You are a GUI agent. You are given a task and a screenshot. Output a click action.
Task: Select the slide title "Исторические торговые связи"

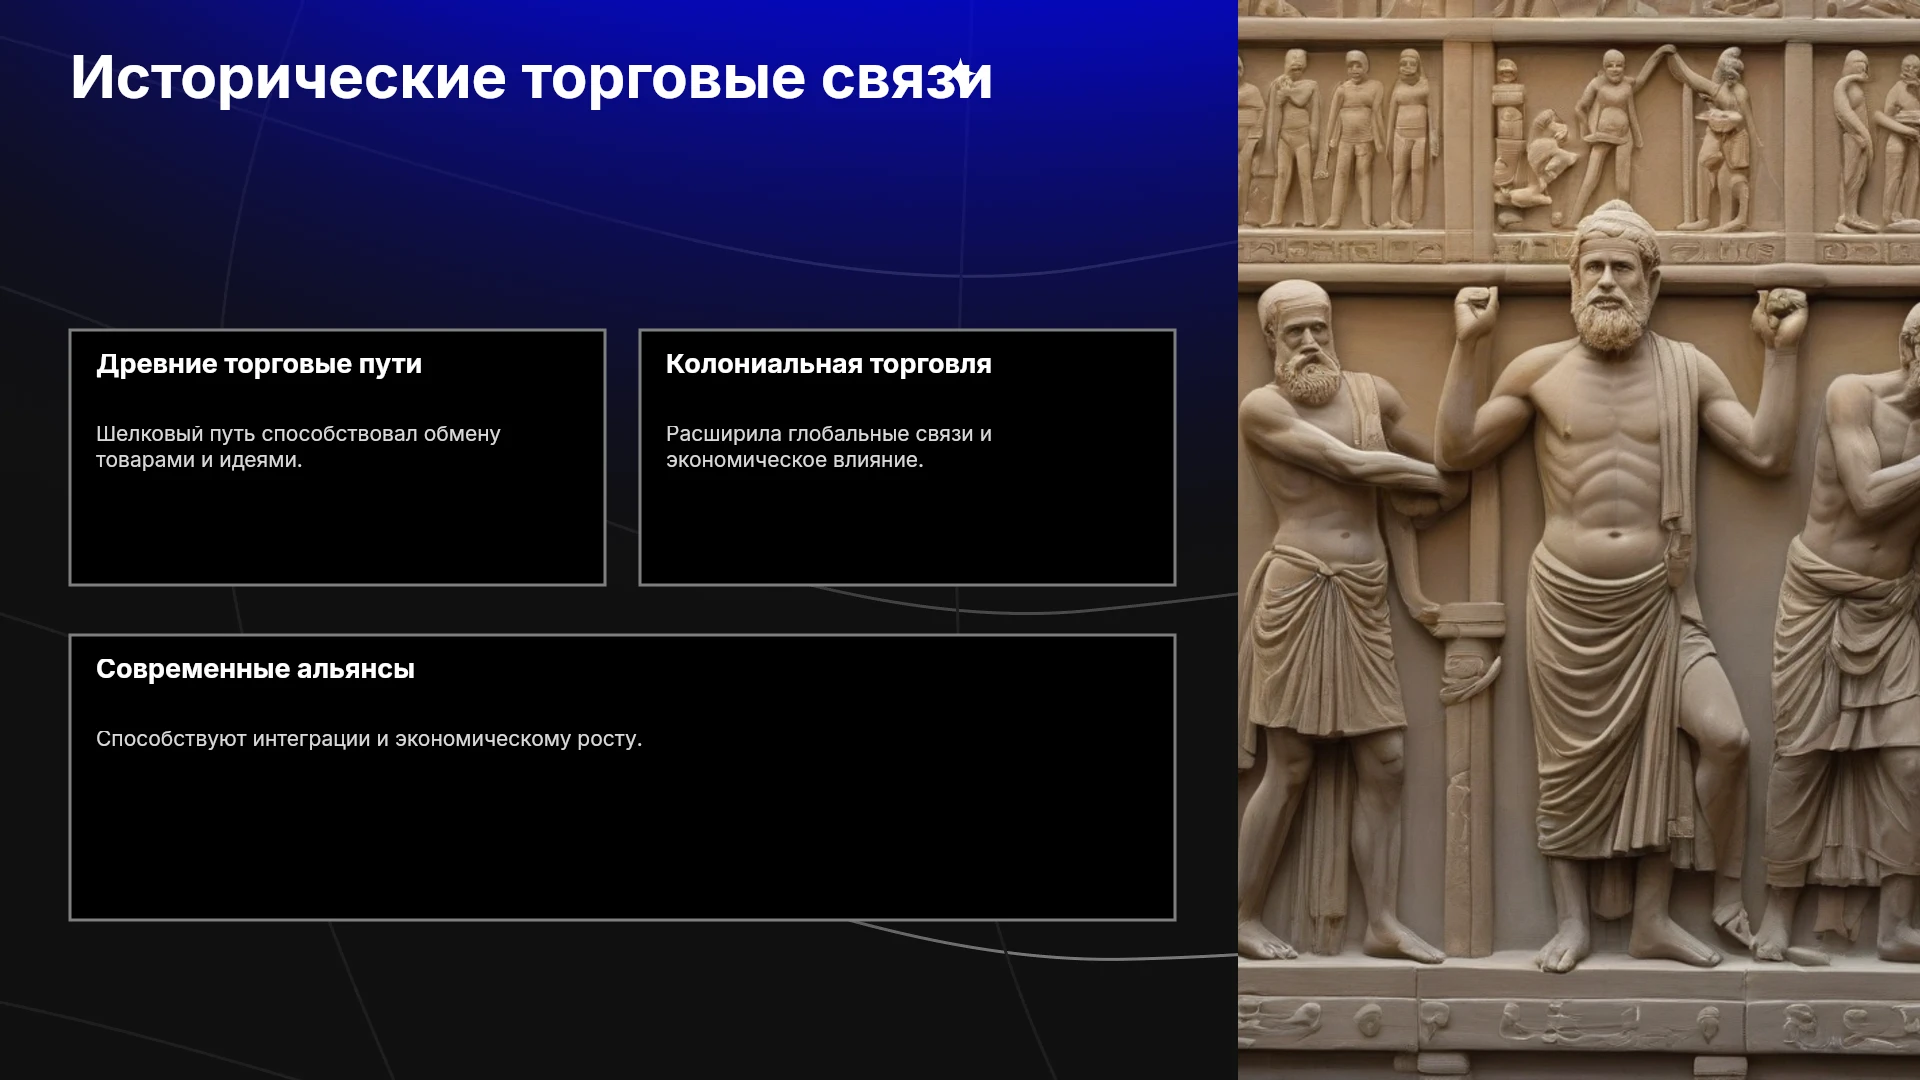pos(531,77)
